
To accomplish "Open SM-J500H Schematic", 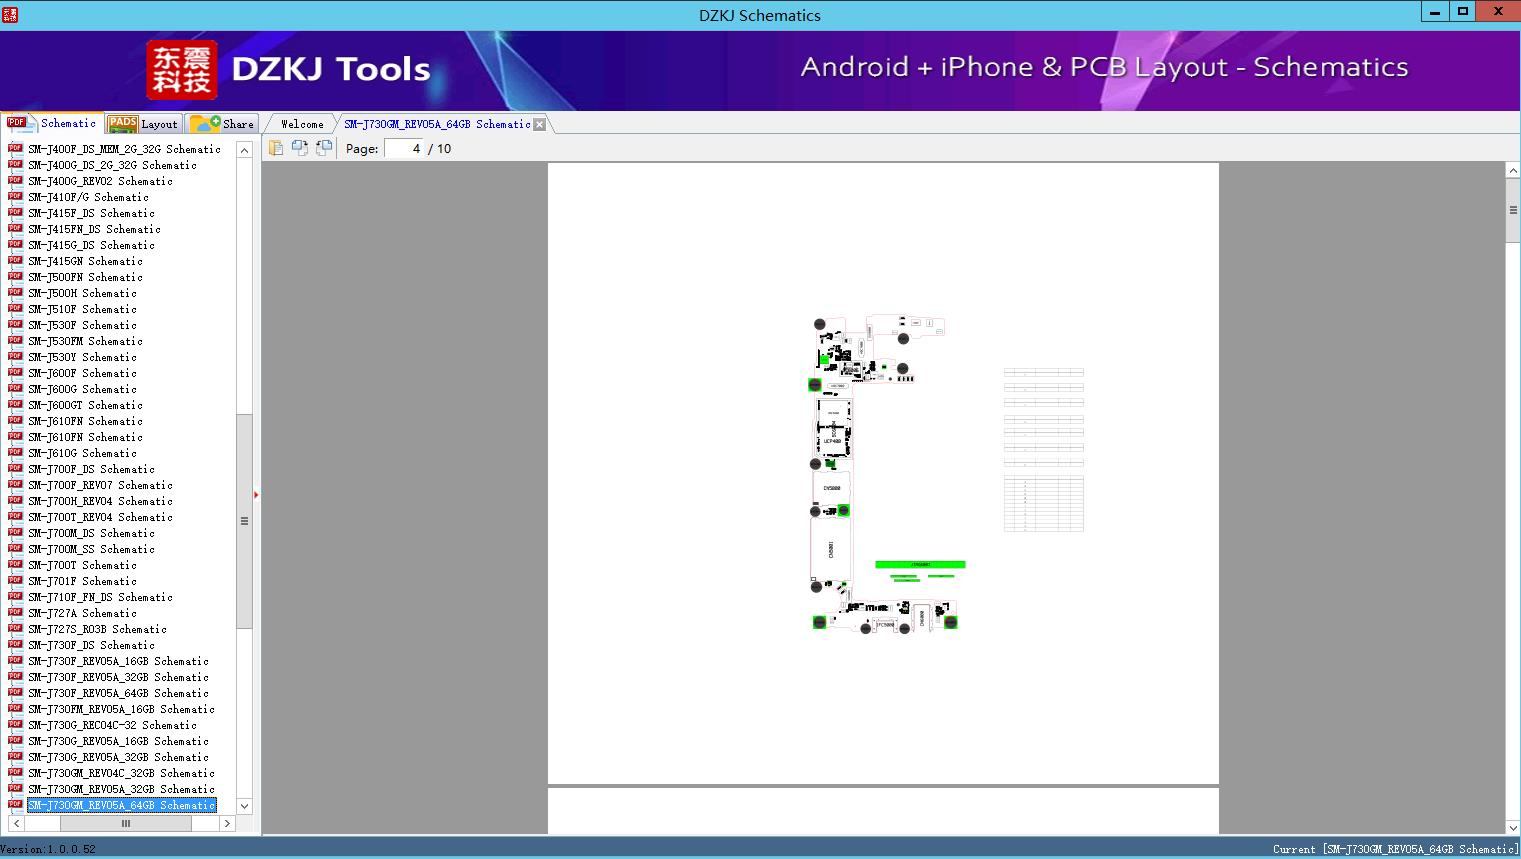I will coord(82,293).
